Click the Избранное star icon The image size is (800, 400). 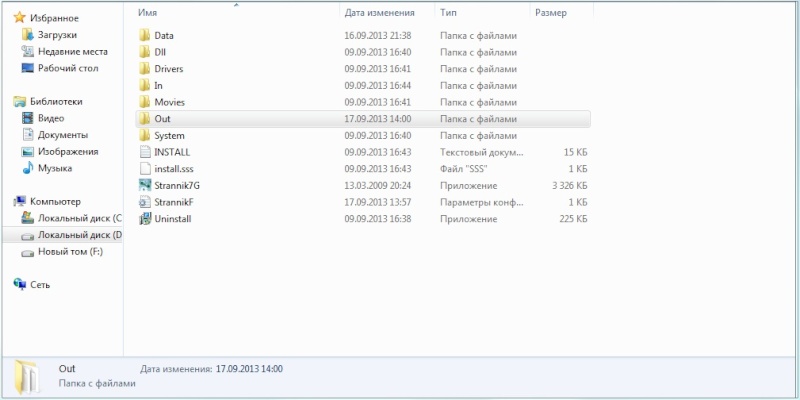click(x=19, y=18)
